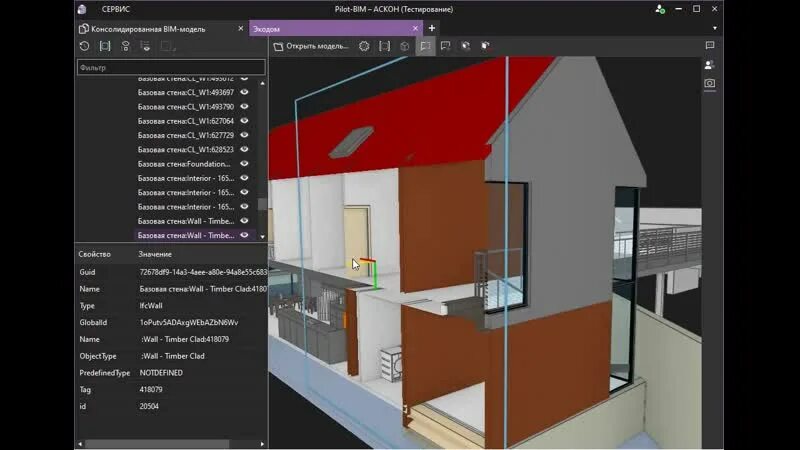Click the second flag annotation icon in viewer toolbar

445,46
